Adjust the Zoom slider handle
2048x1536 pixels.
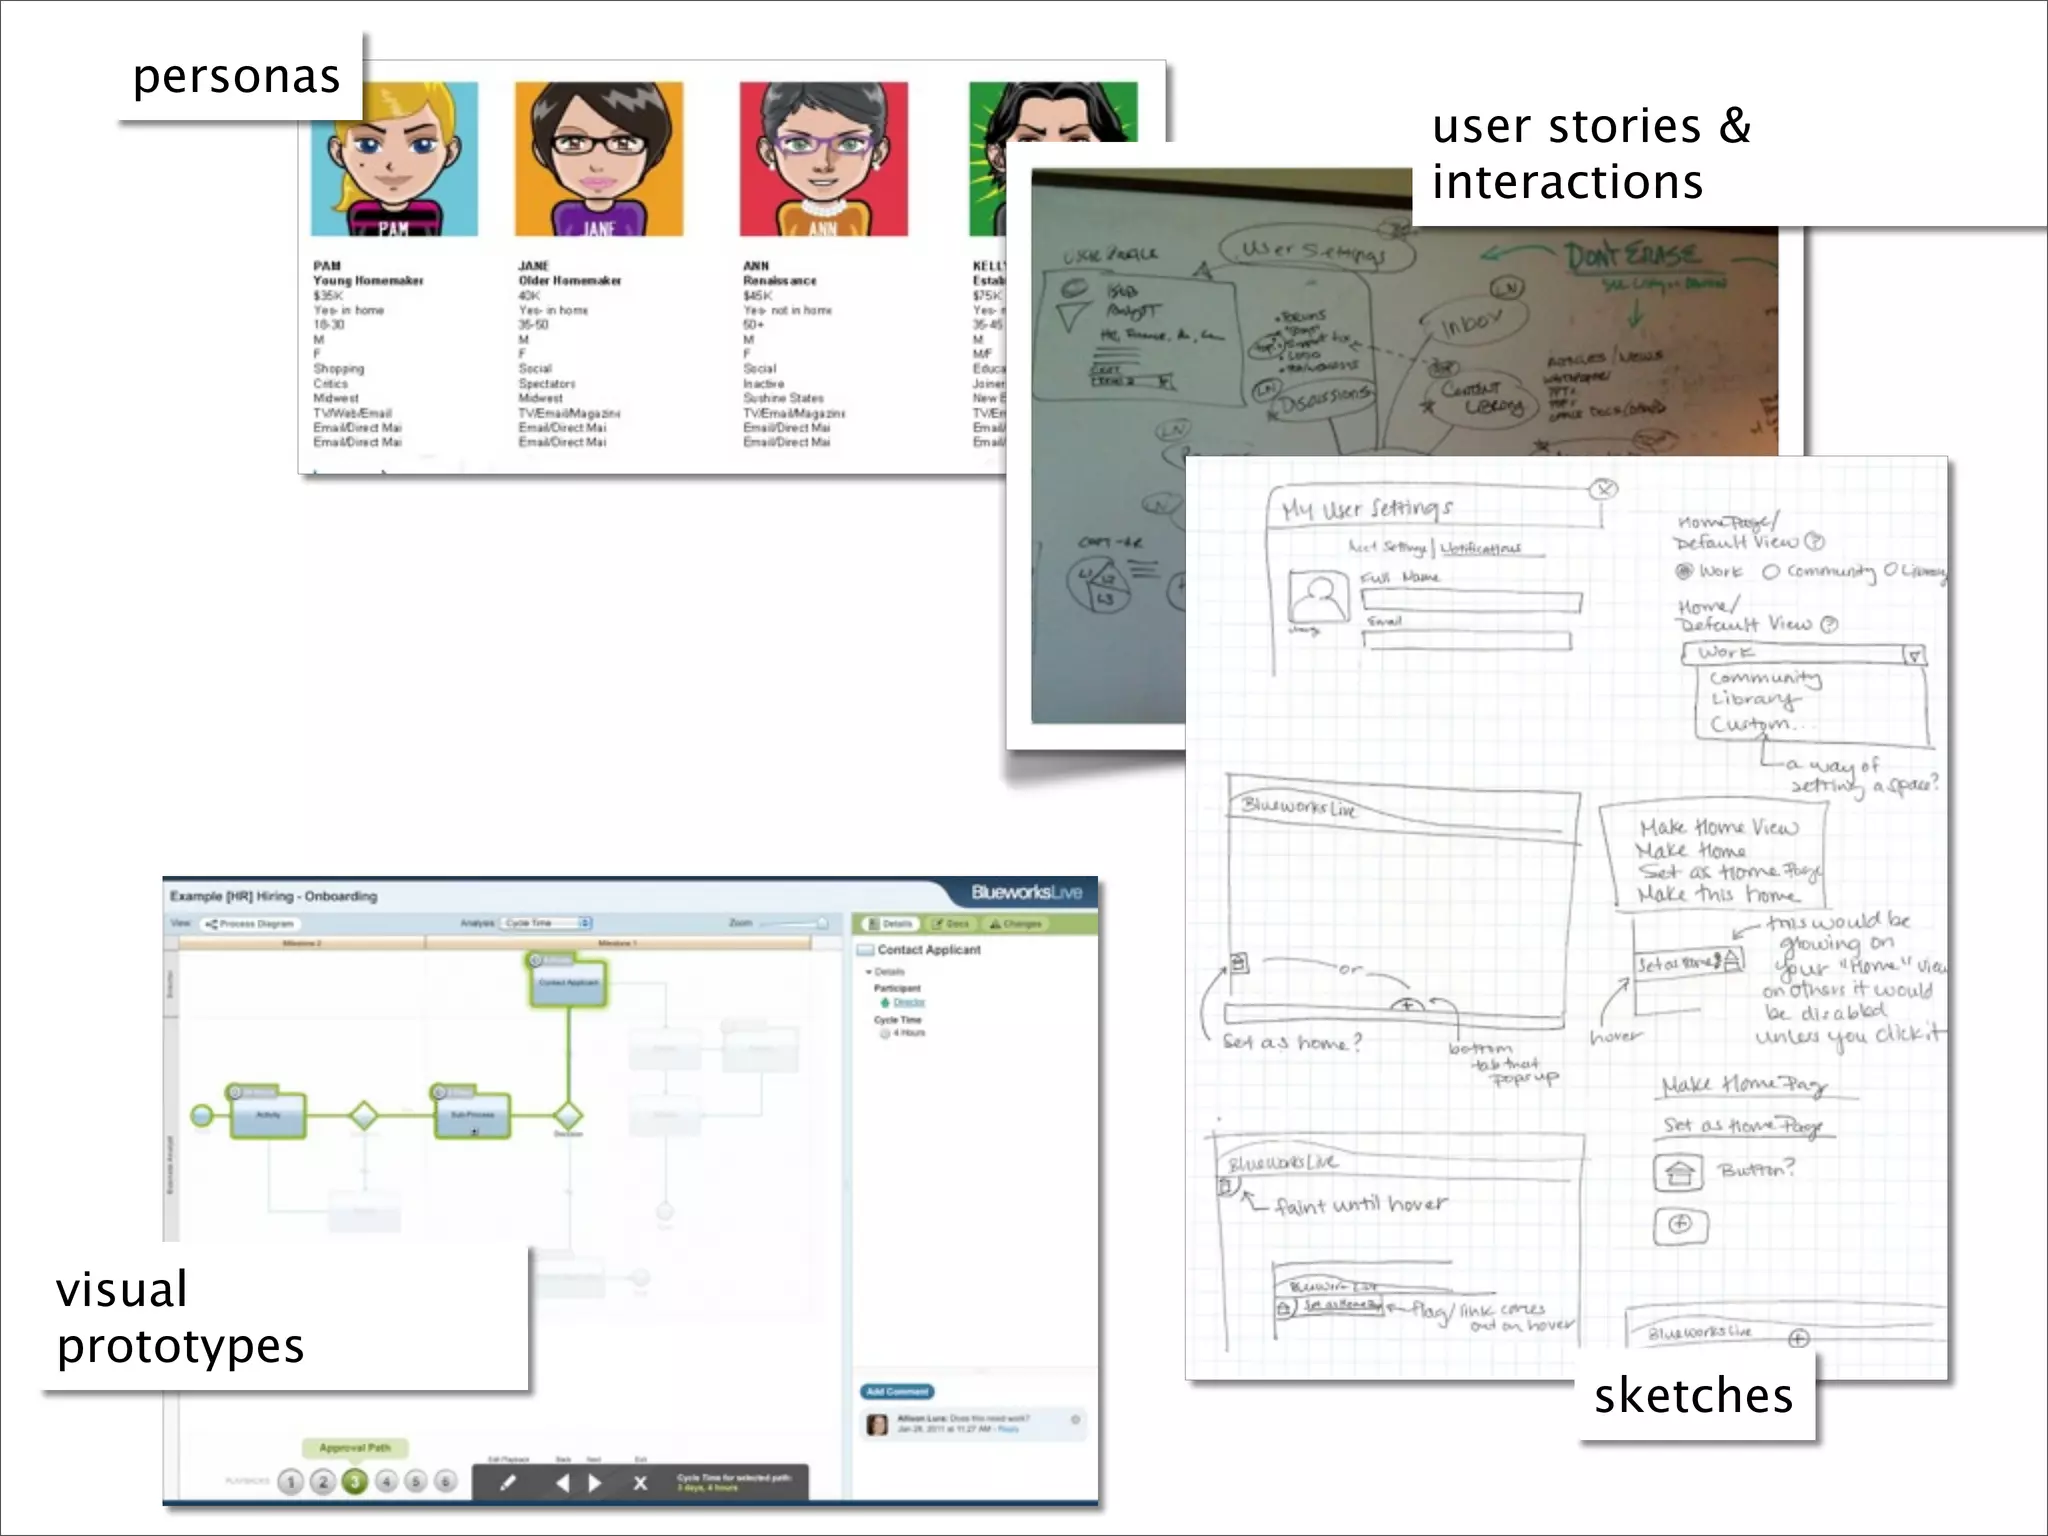pos(822,923)
